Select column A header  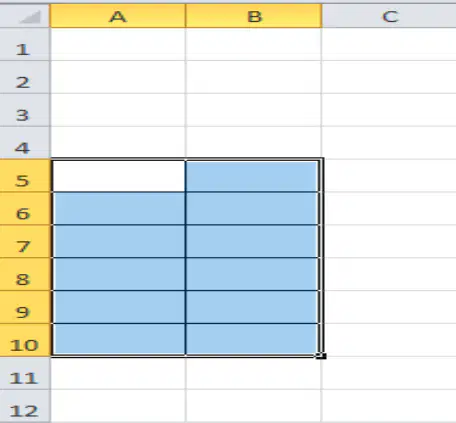118,16
